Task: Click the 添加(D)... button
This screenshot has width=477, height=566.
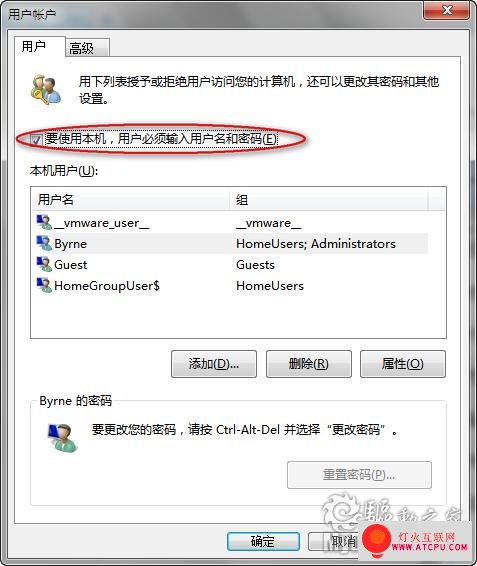Action: click(214, 364)
